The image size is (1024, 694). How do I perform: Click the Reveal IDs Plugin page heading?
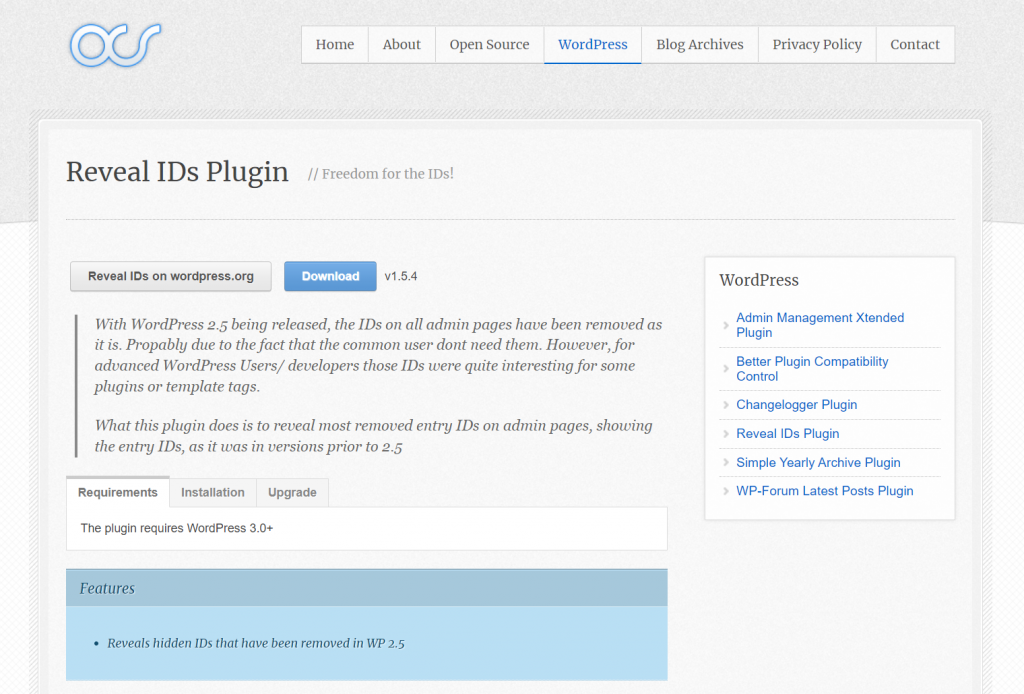point(177,172)
